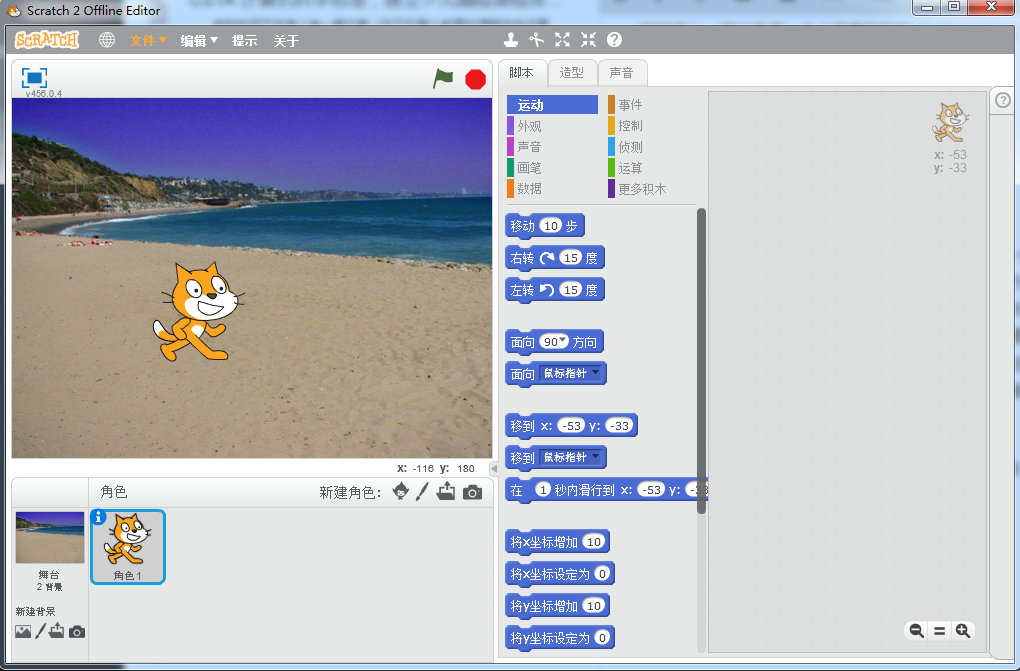Click value in 将y坐标设定为 block
1020x671 pixels.
[602, 637]
